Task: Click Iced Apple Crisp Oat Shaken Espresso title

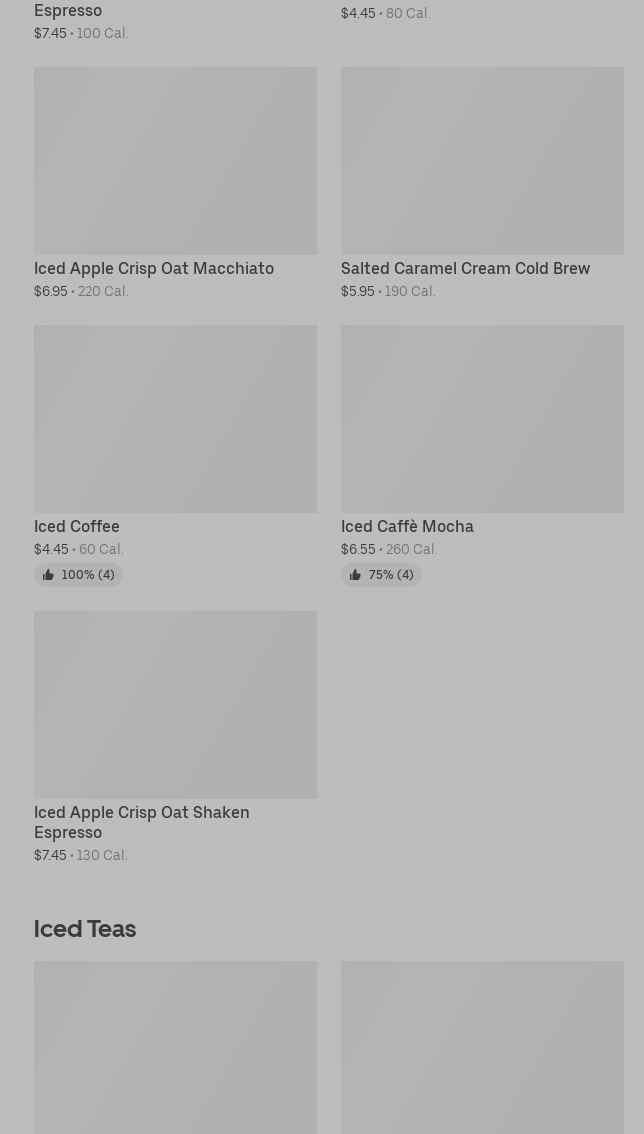Action: coord(141,822)
